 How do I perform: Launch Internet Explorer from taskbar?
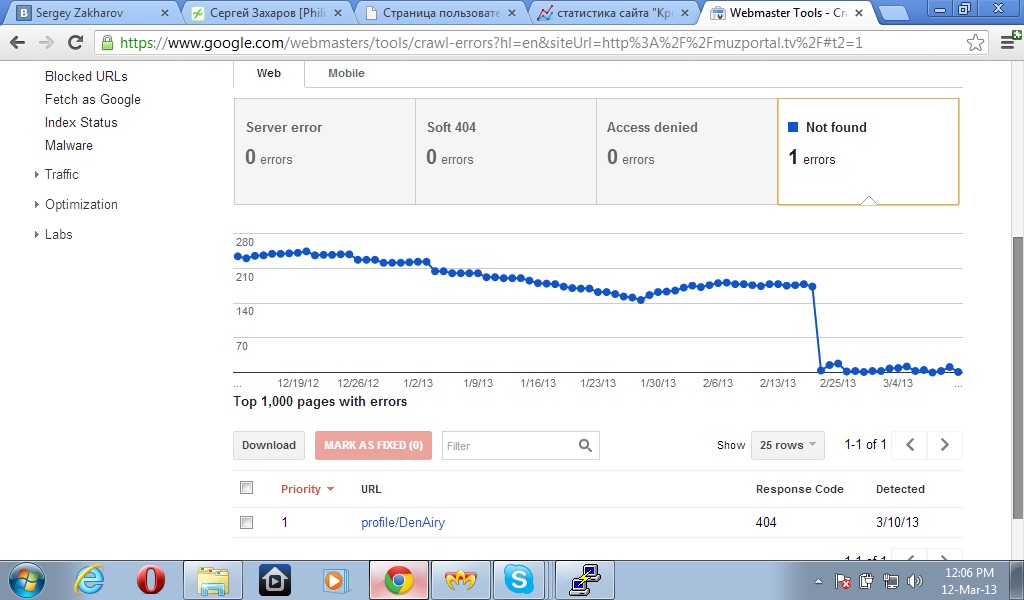(89, 580)
